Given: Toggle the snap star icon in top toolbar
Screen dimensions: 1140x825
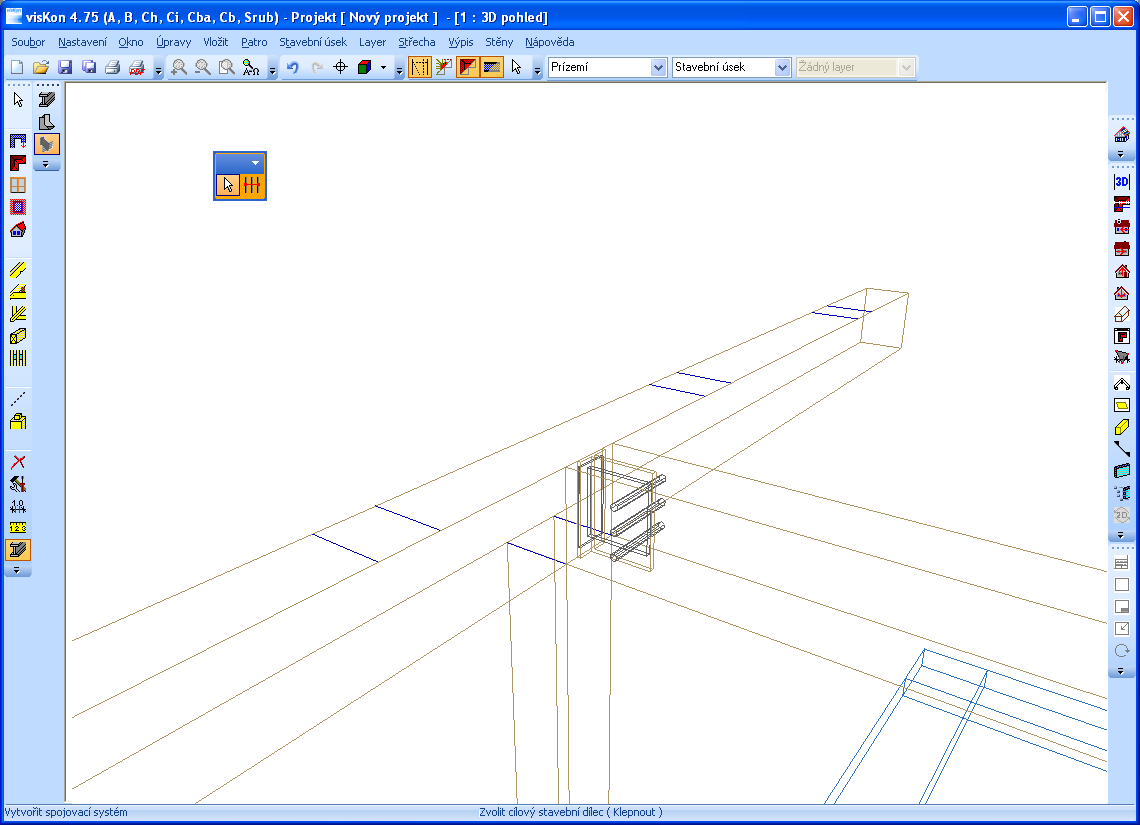Looking at the screenshot, I should [443, 68].
